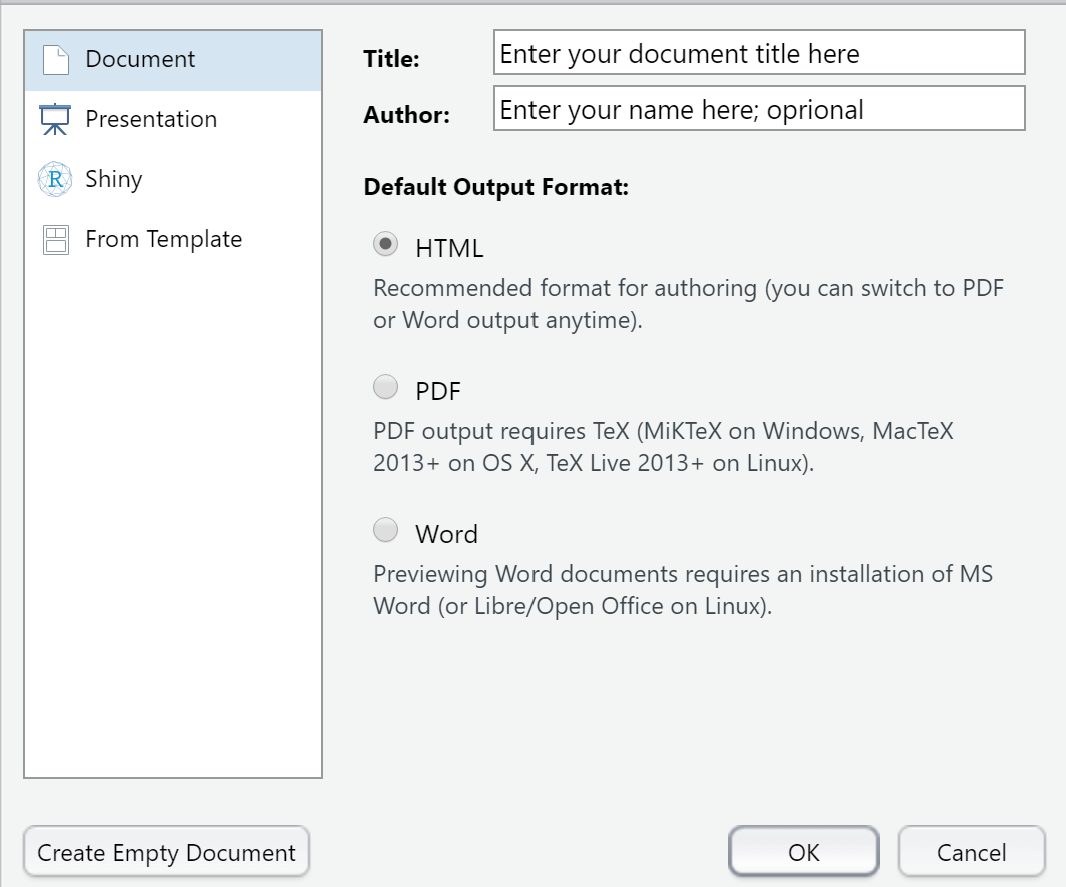Image resolution: width=1066 pixels, height=887 pixels.
Task: Choose From Template in the sidebar
Action: coord(164,239)
